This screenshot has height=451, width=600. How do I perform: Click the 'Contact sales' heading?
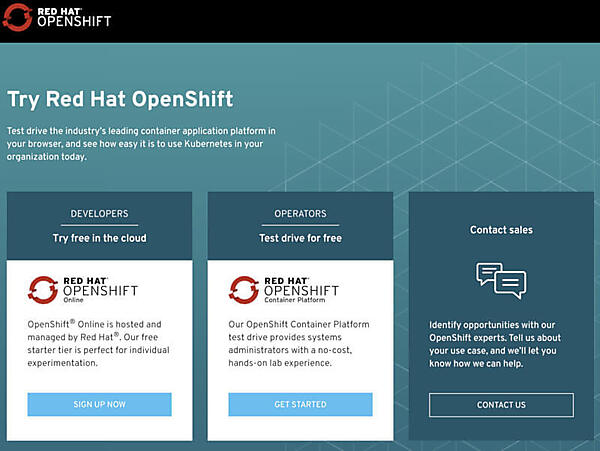coord(501,230)
